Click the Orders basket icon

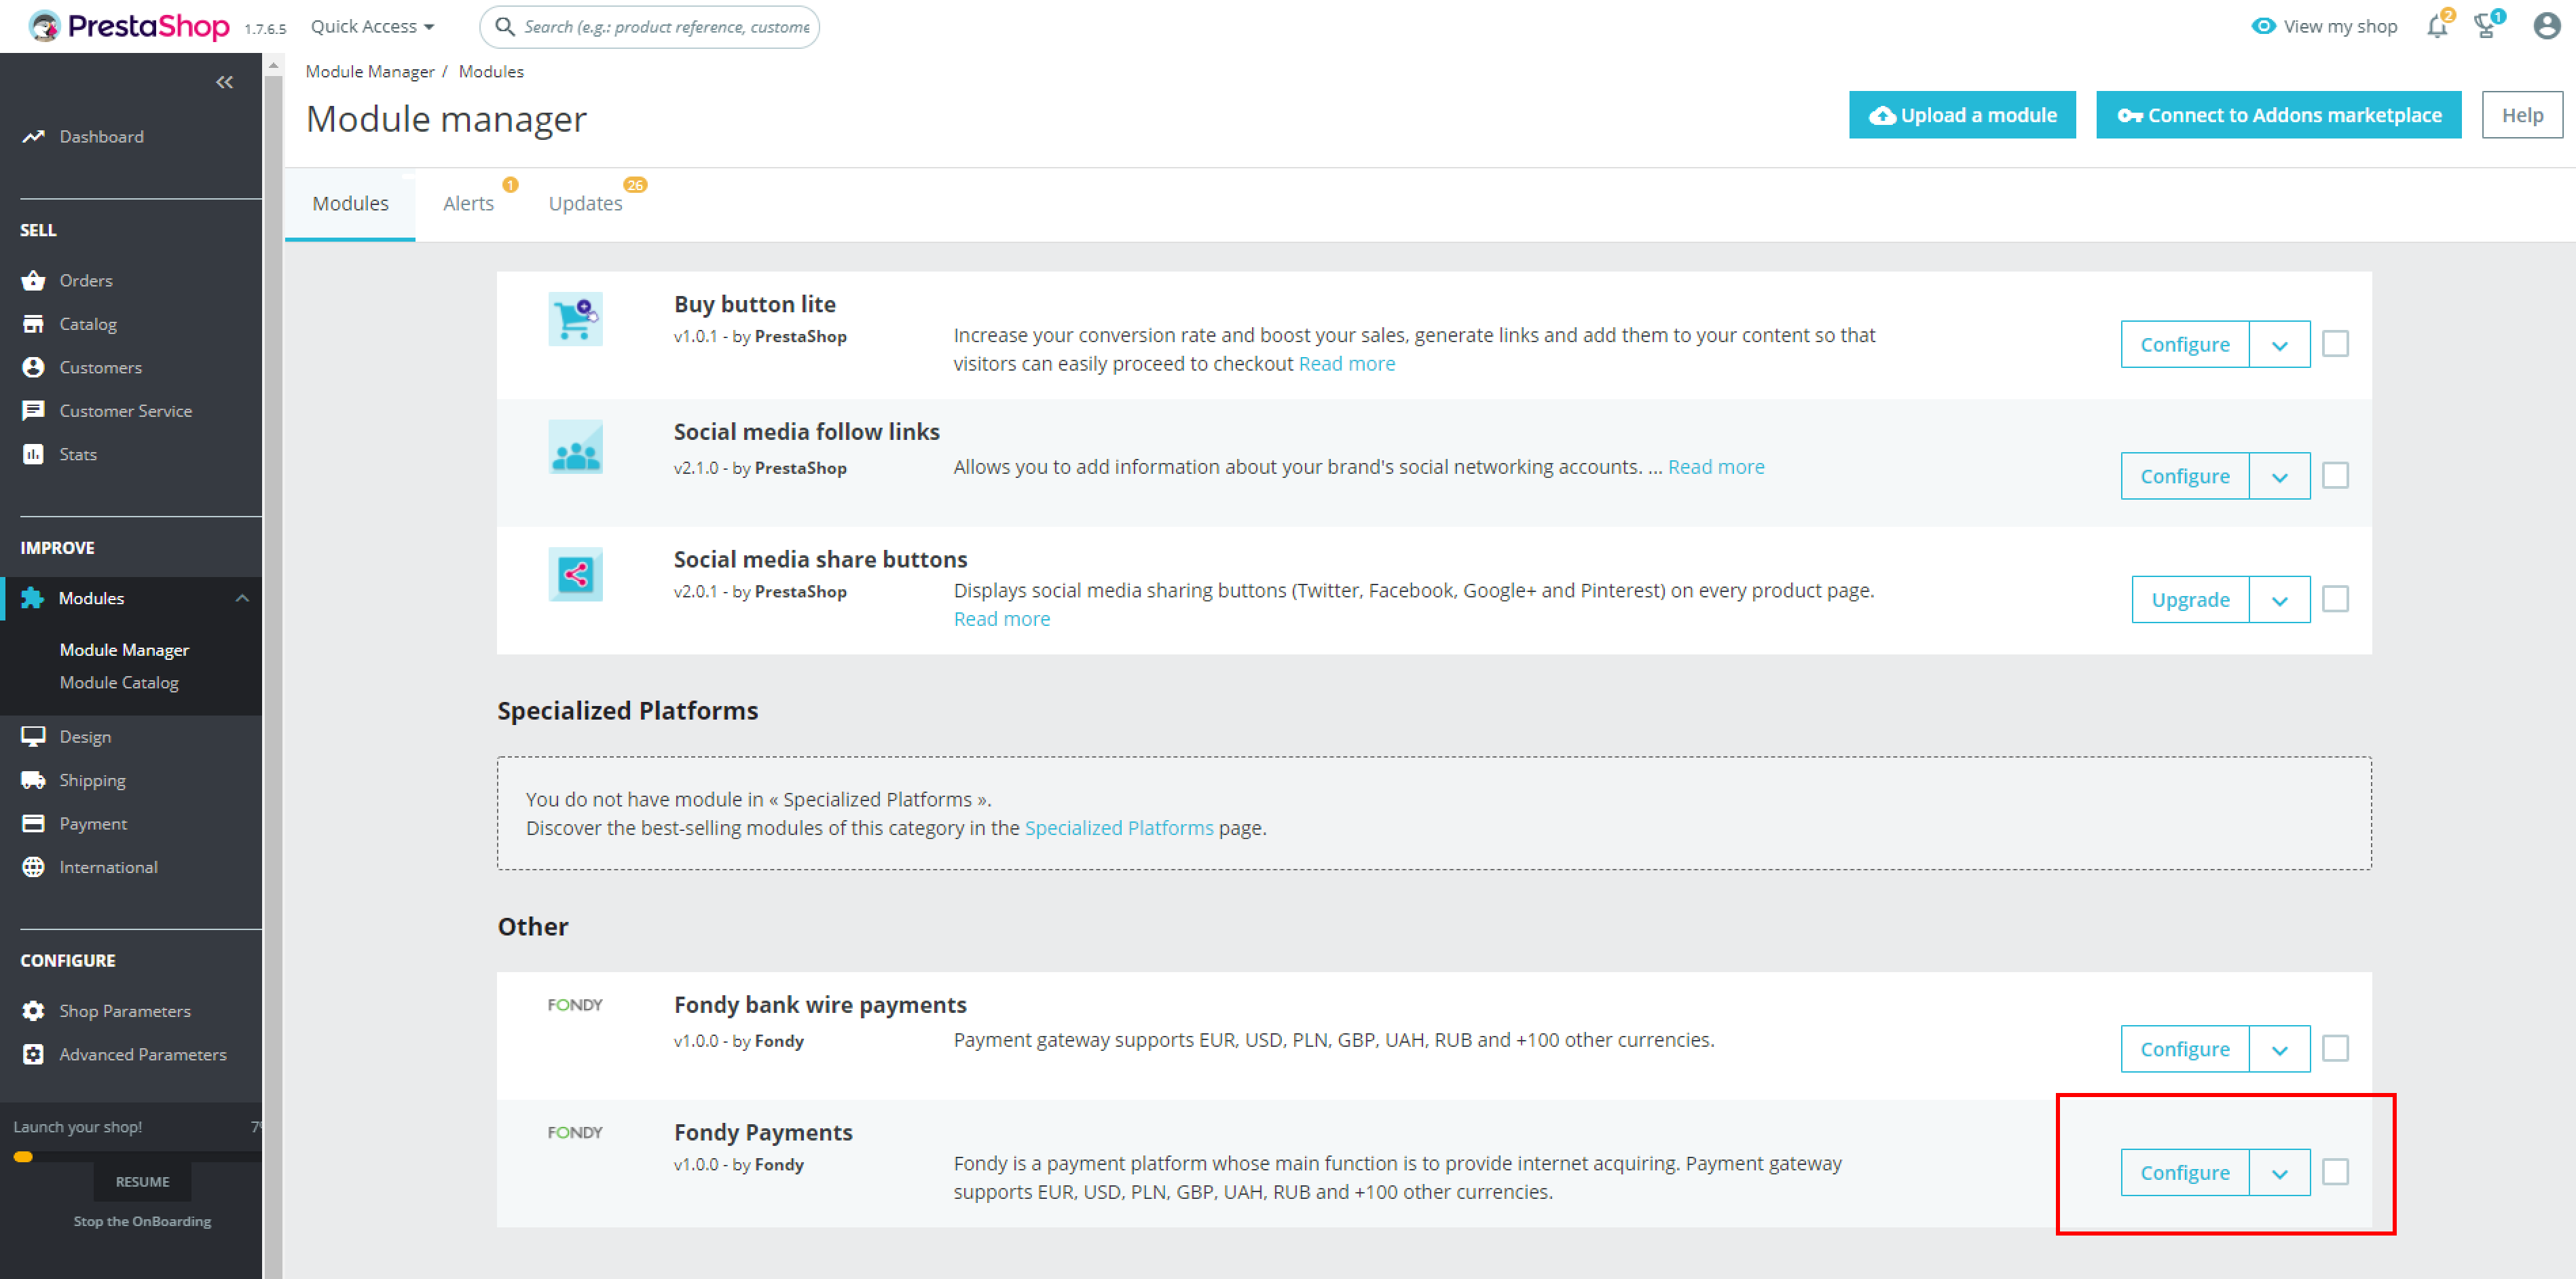[33, 280]
